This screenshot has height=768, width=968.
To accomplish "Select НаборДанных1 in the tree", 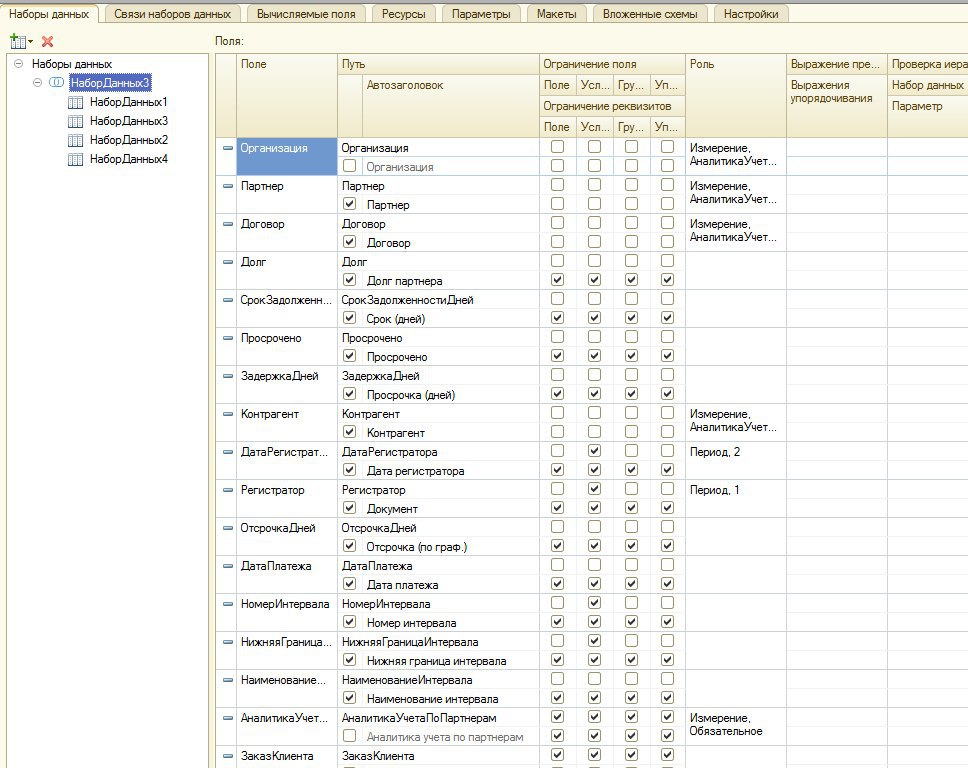I will click(128, 102).
